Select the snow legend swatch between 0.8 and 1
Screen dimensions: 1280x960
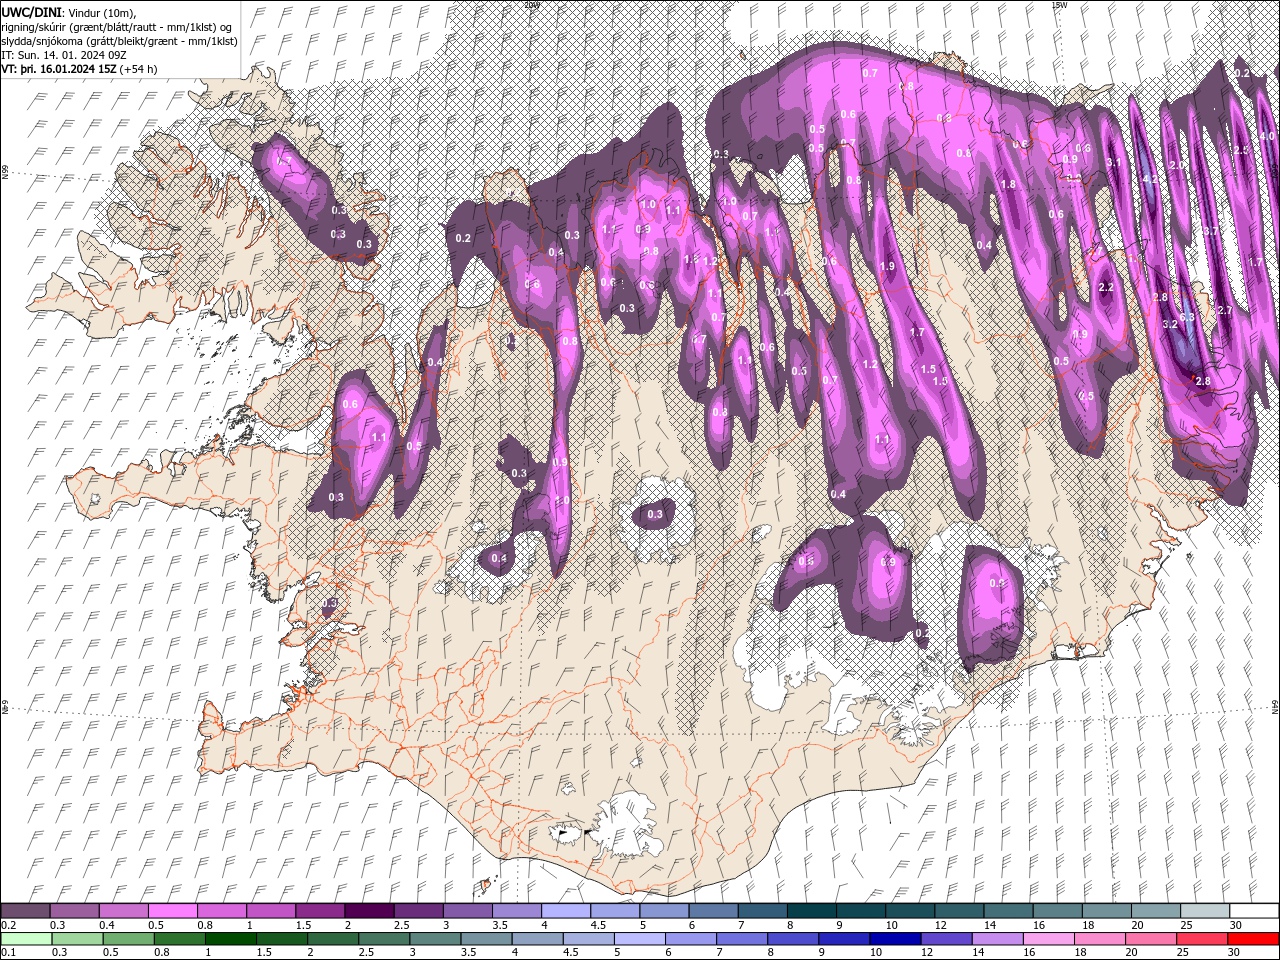(221, 911)
